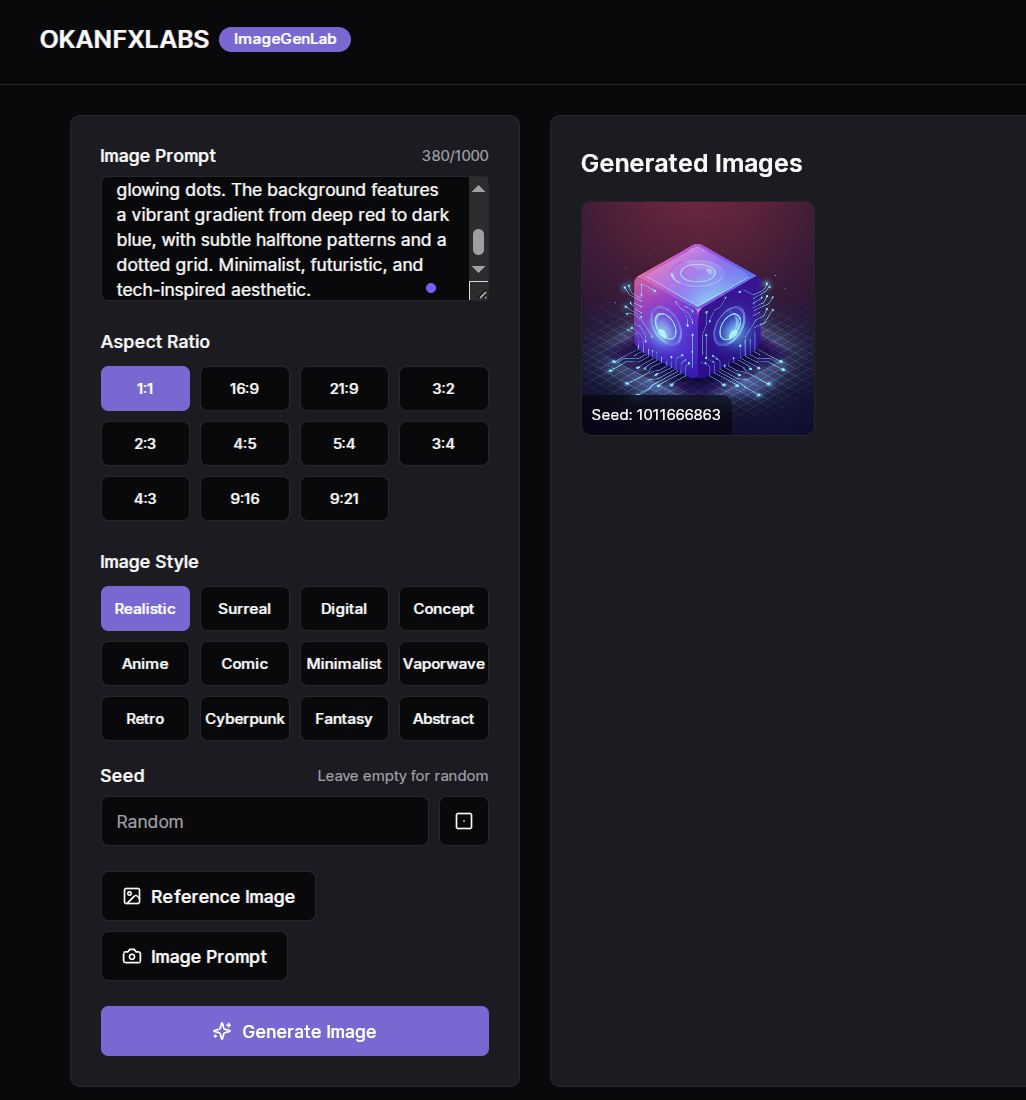
Task: Choose the Anime image style
Action: pyautogui.click(x=145, y=663)
